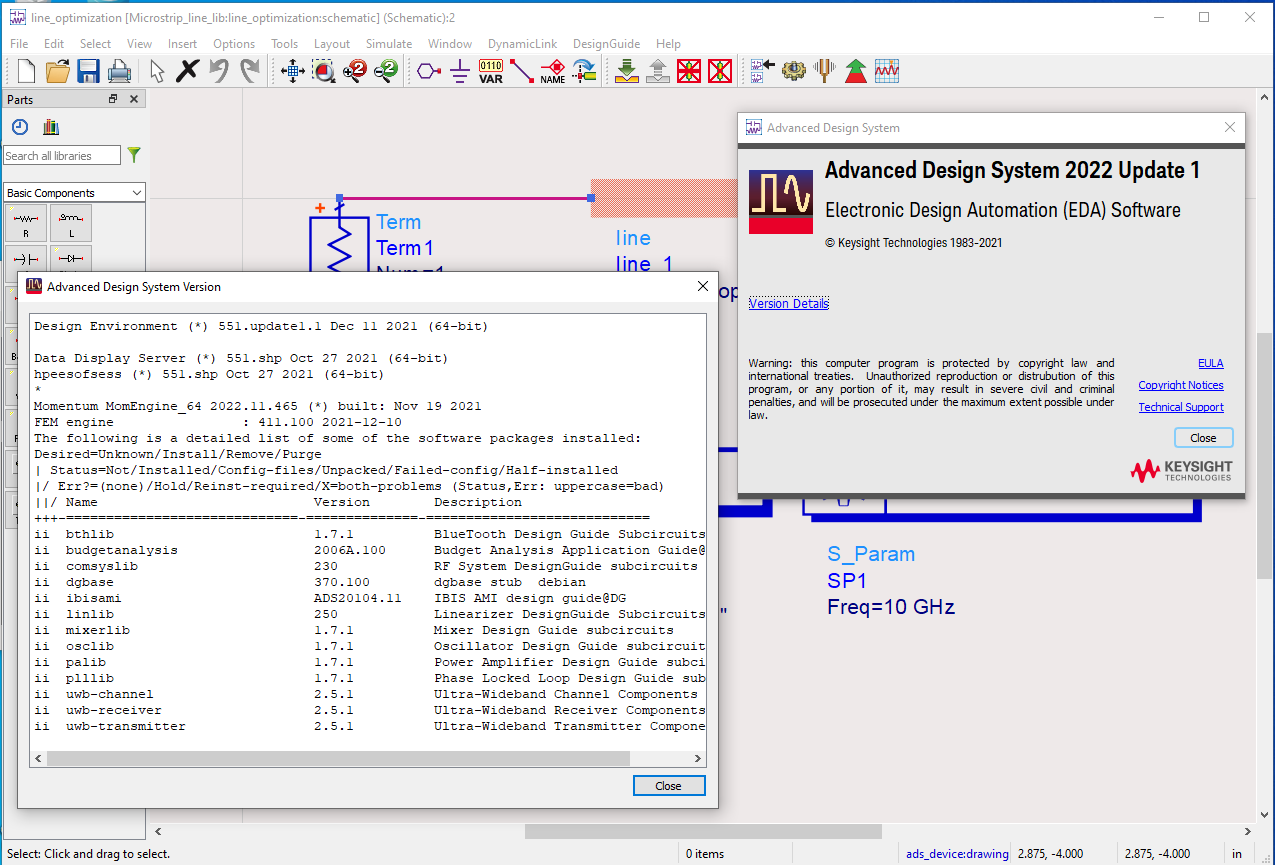Image resolution: width=1275 pixels, height=865 pixels.
Task: Click the Zoom out by 2 icon
Action: pyautogui.click(x=385, y=71)
